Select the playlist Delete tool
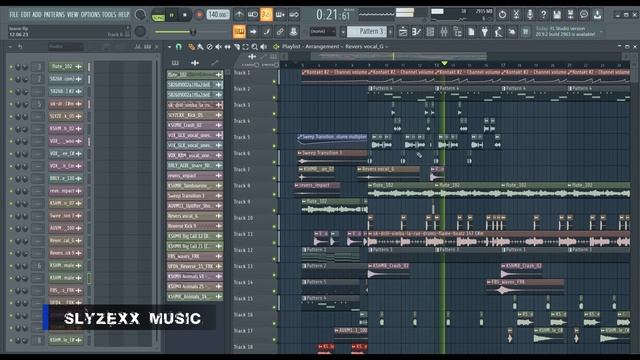Screen dimensions: 640x360 [x=209, y=47]
